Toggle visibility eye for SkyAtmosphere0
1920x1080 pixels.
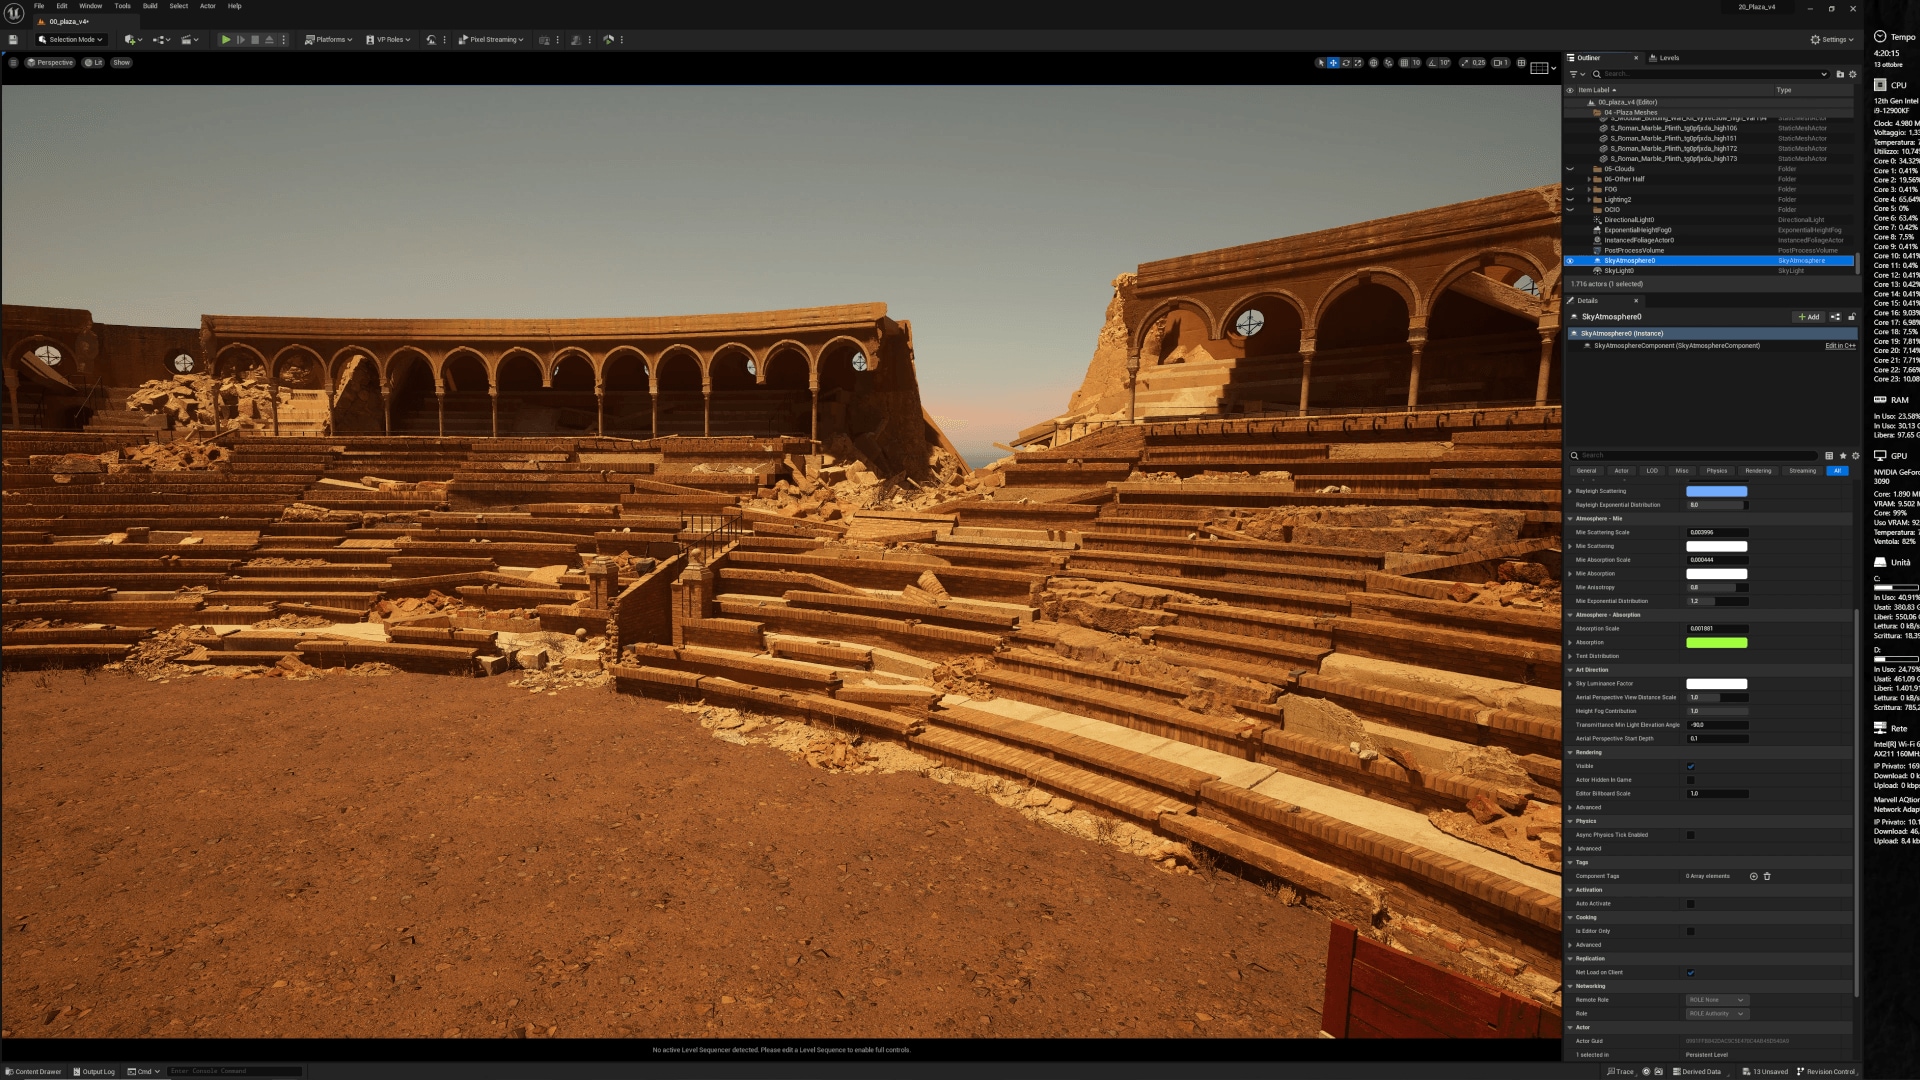1570,261
